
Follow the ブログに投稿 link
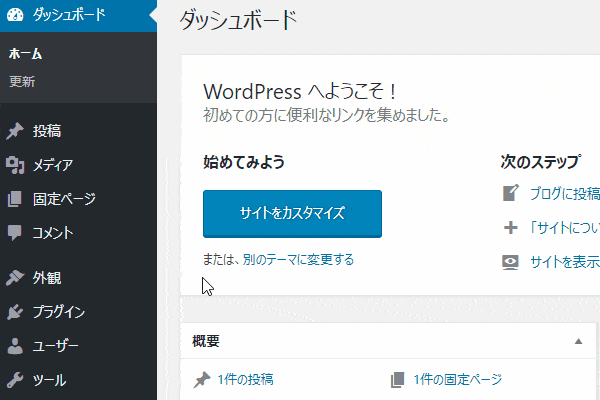[565, 193]
